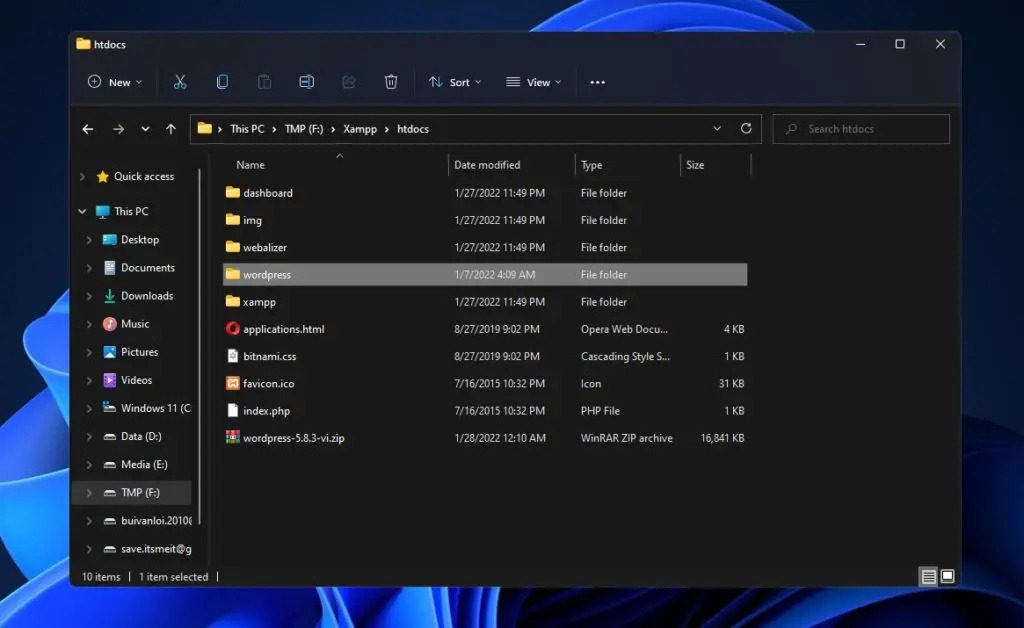Viewport: 1024px width, 628px height.
Task: Click the Rename icon in toolbar
Action: tap(307, 82)
